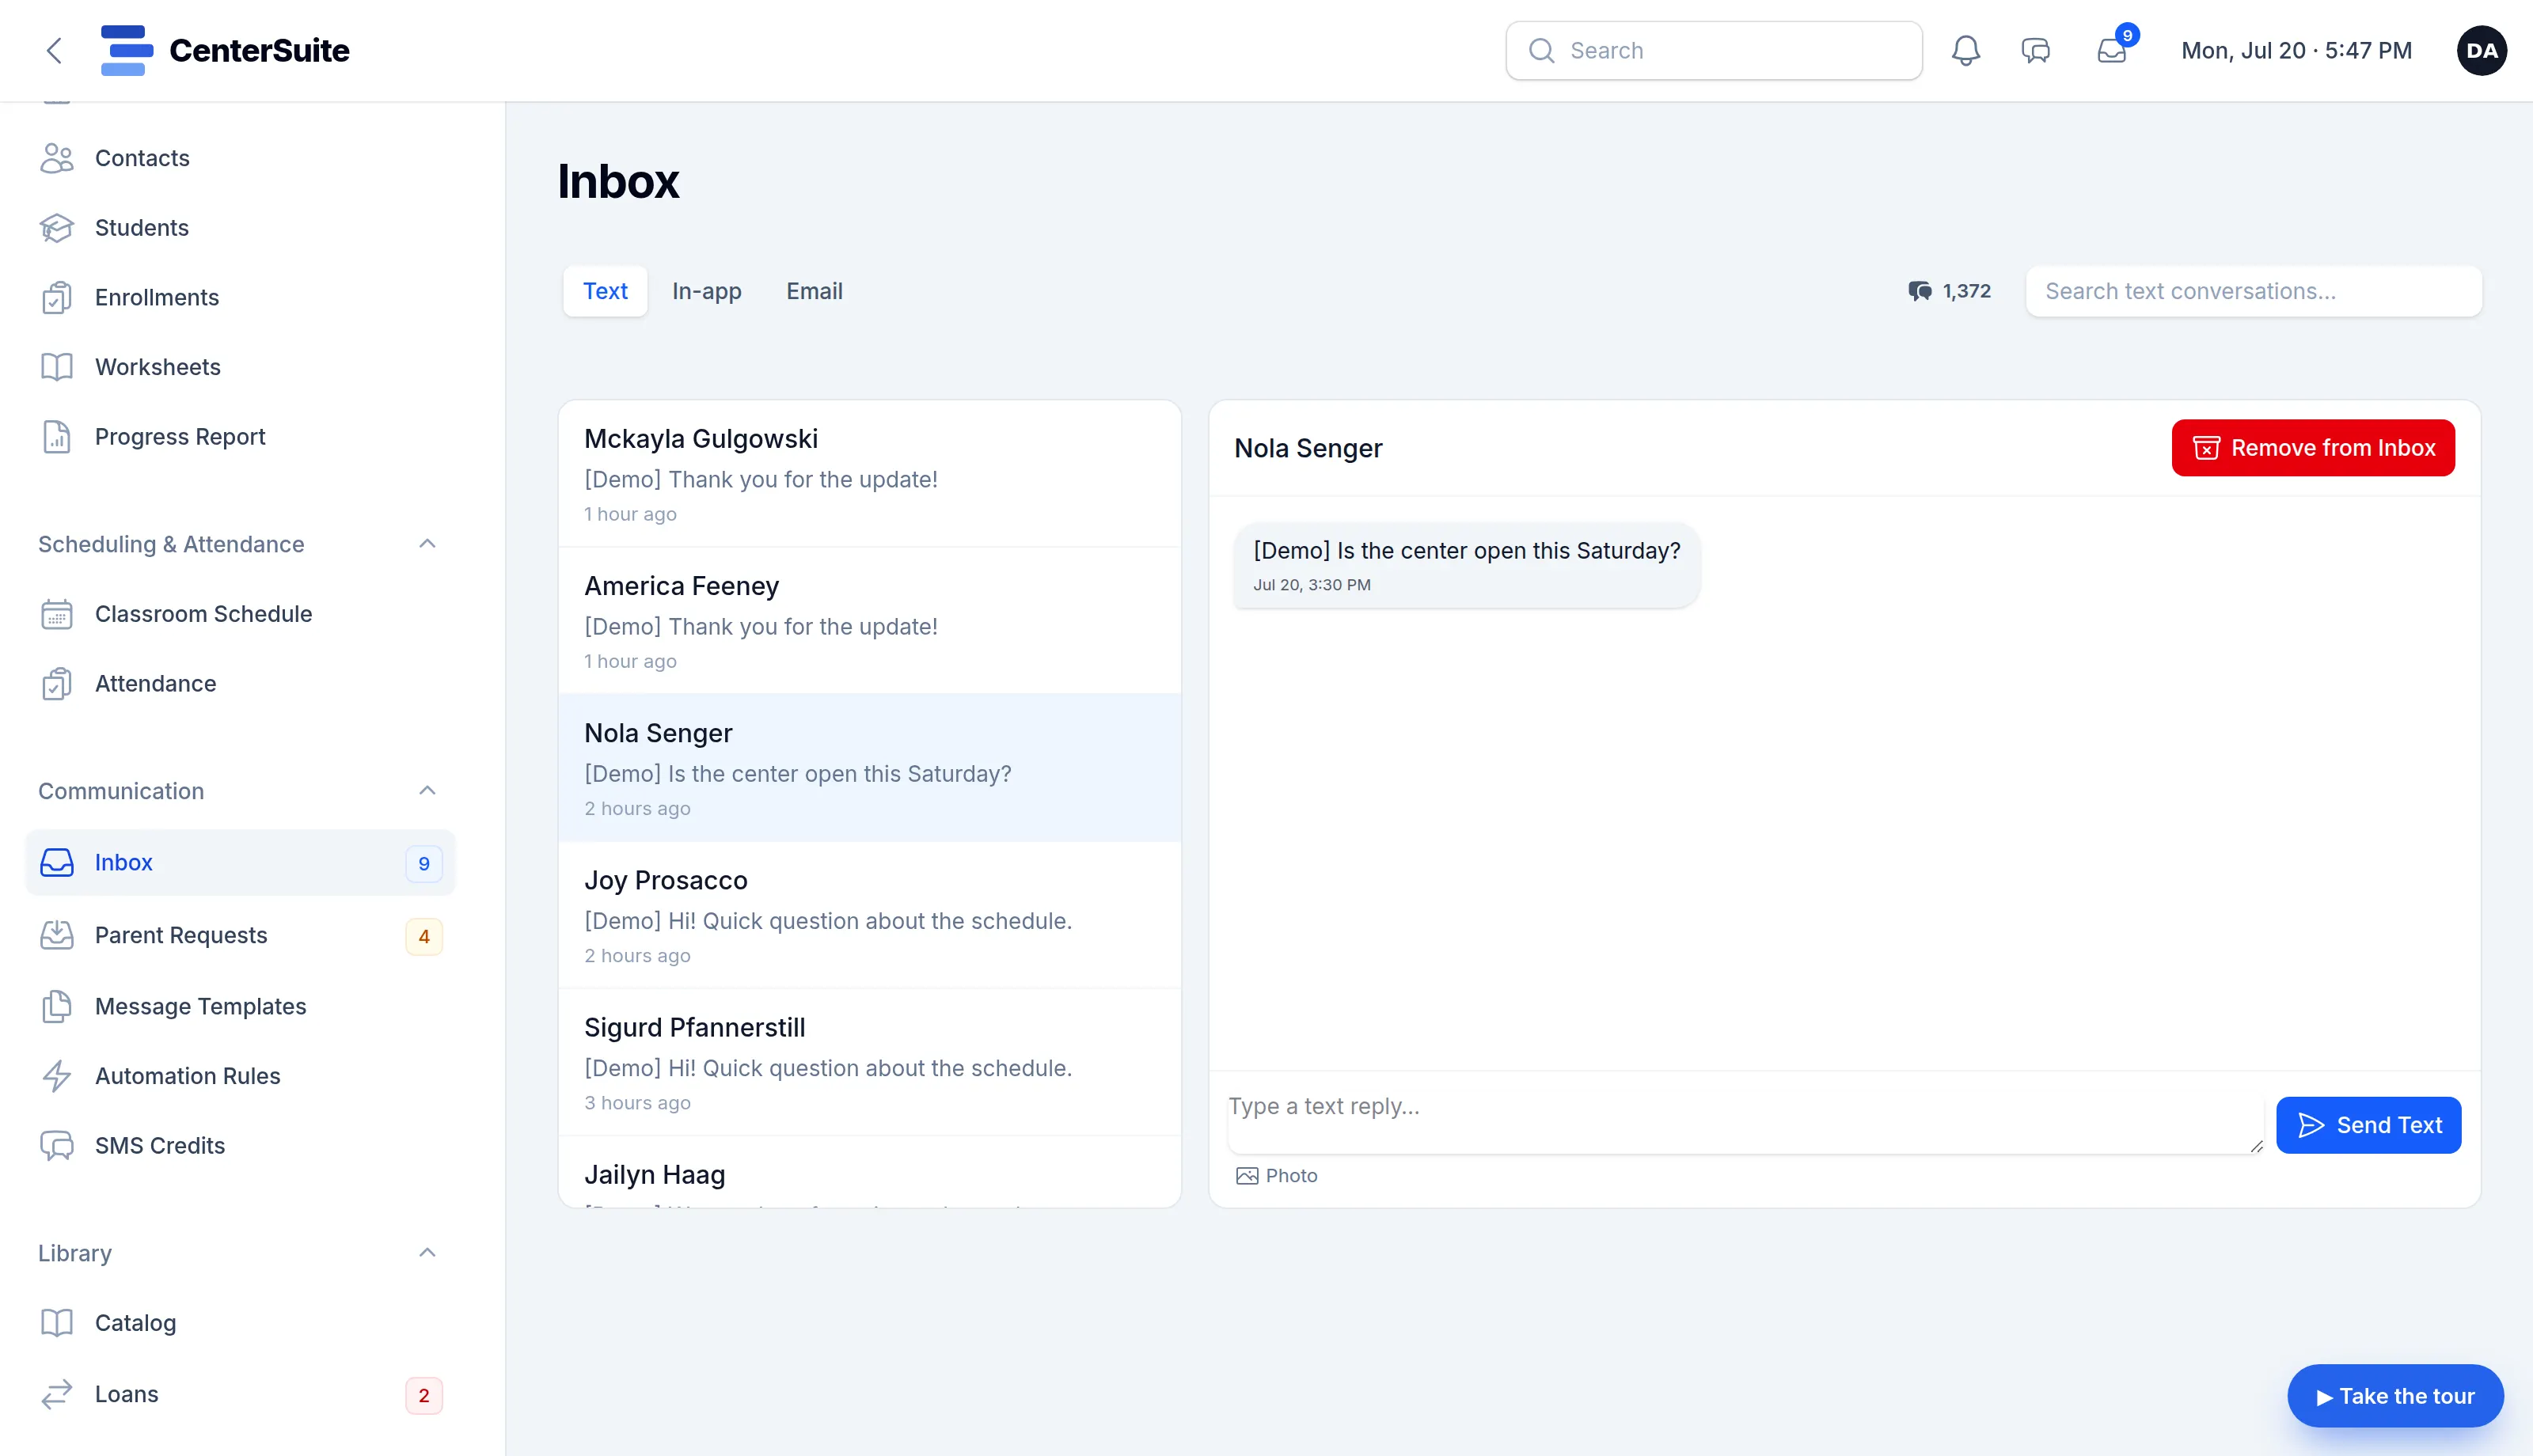Click the 1,372 conversations count icon
This screenshot has width=2533, height=1456.
coord(1919,291)
